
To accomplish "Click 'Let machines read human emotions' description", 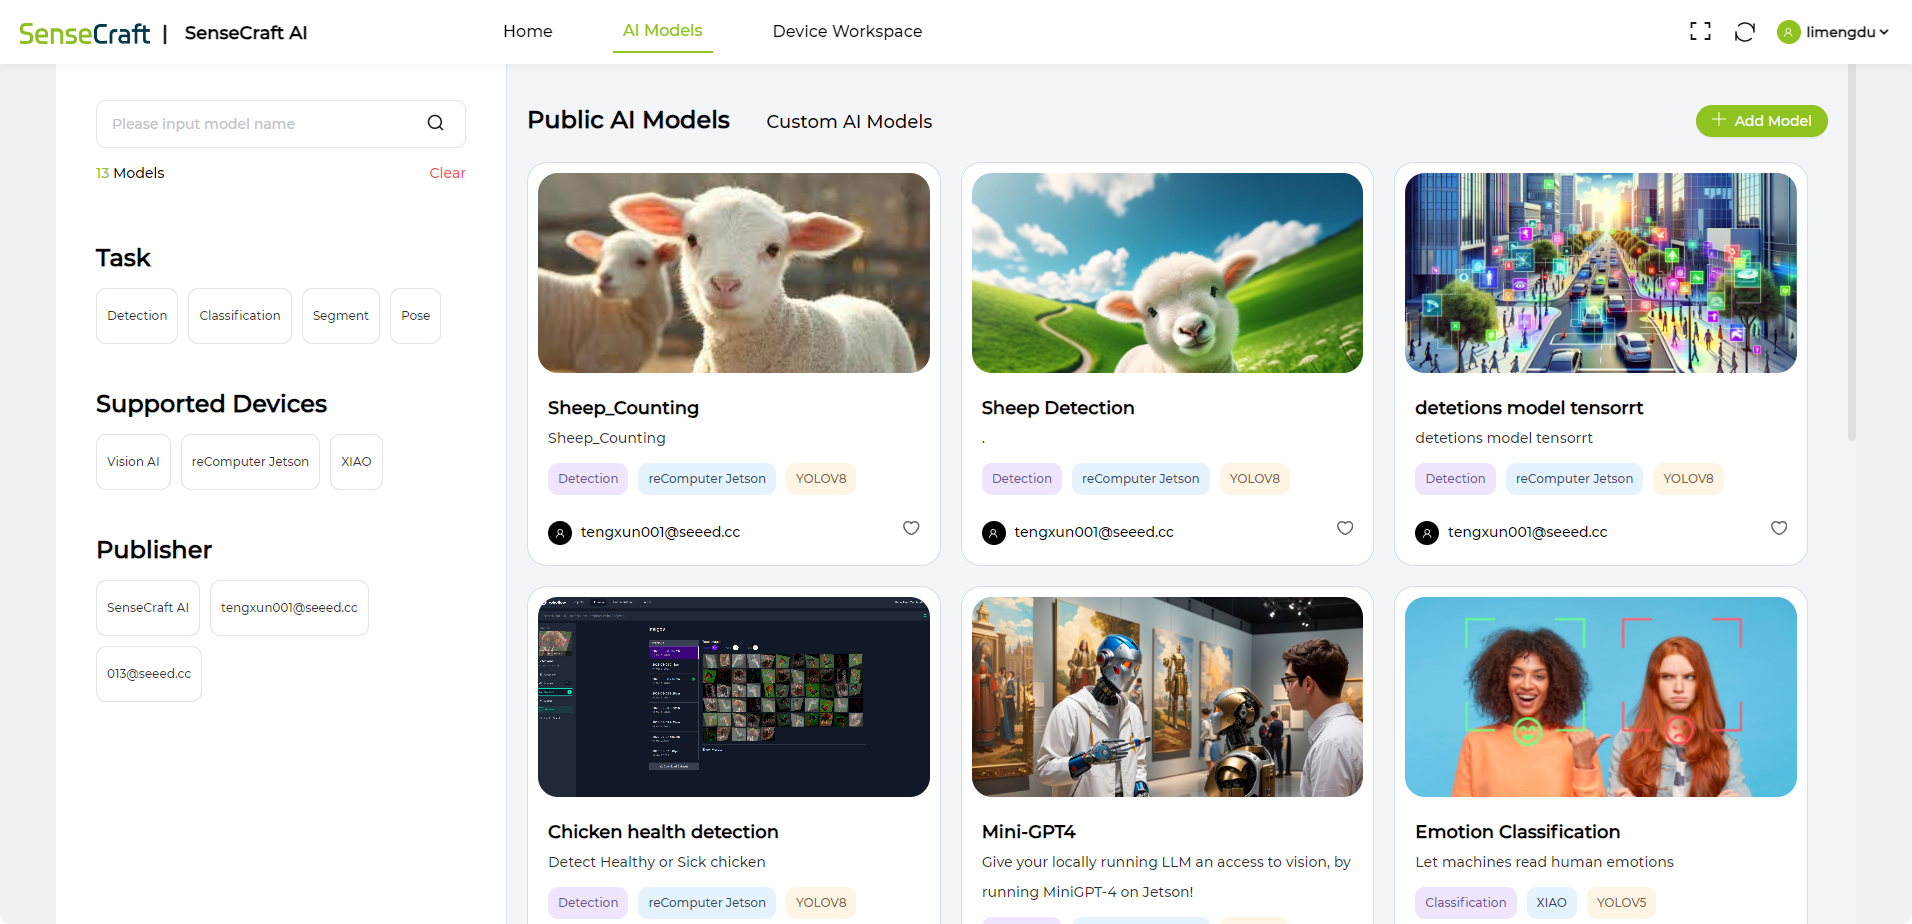I will click(x=1544, y=862).
